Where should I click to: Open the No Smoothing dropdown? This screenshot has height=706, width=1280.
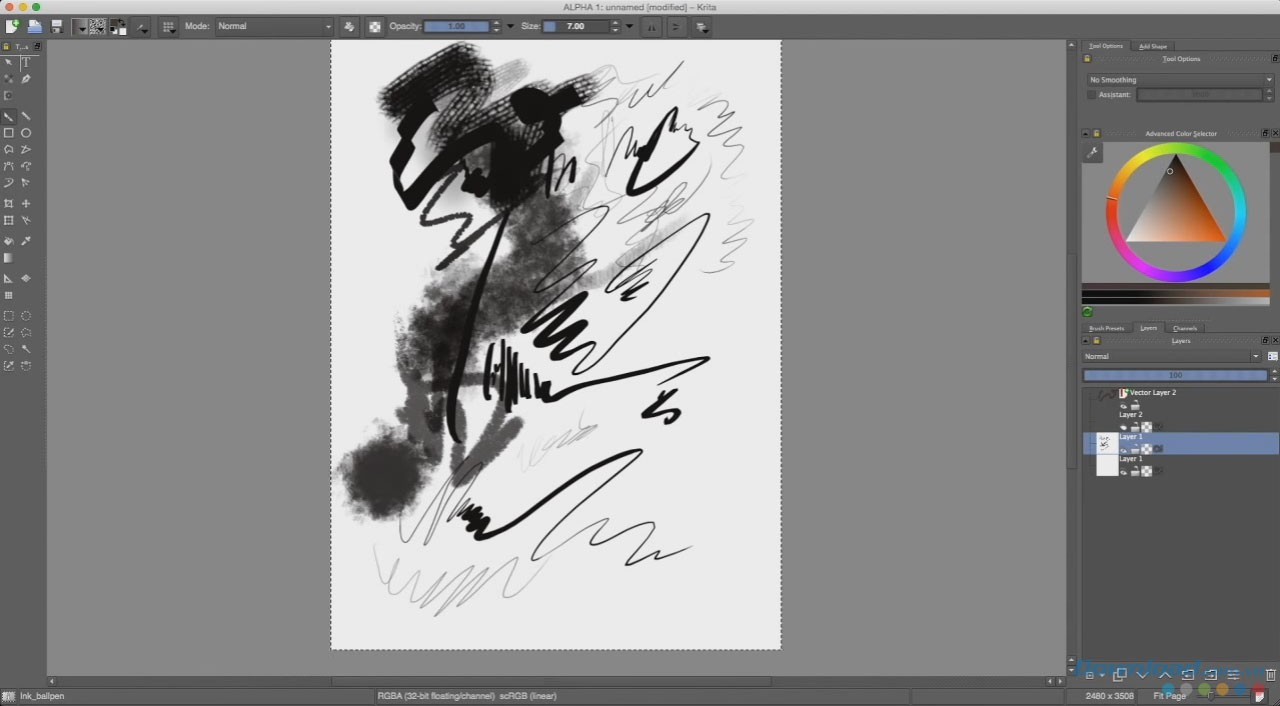pyautogui.click(x=1179, y=80)
